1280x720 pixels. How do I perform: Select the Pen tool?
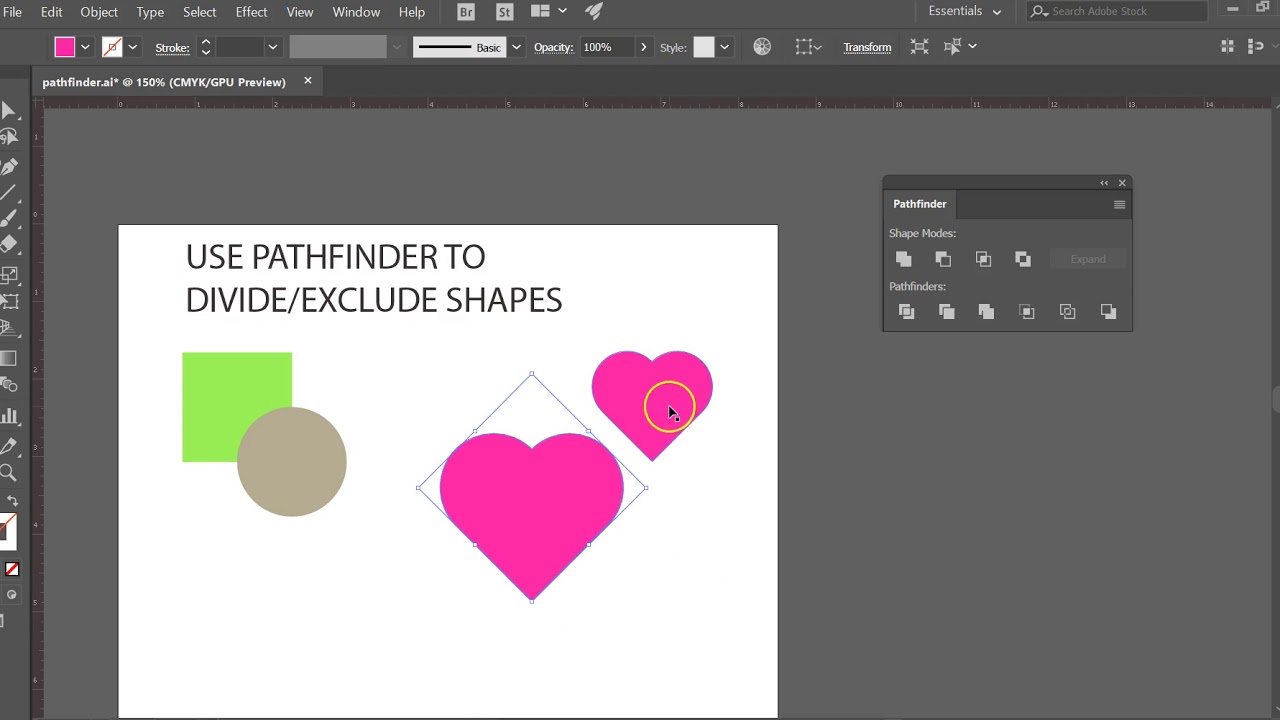8,166
